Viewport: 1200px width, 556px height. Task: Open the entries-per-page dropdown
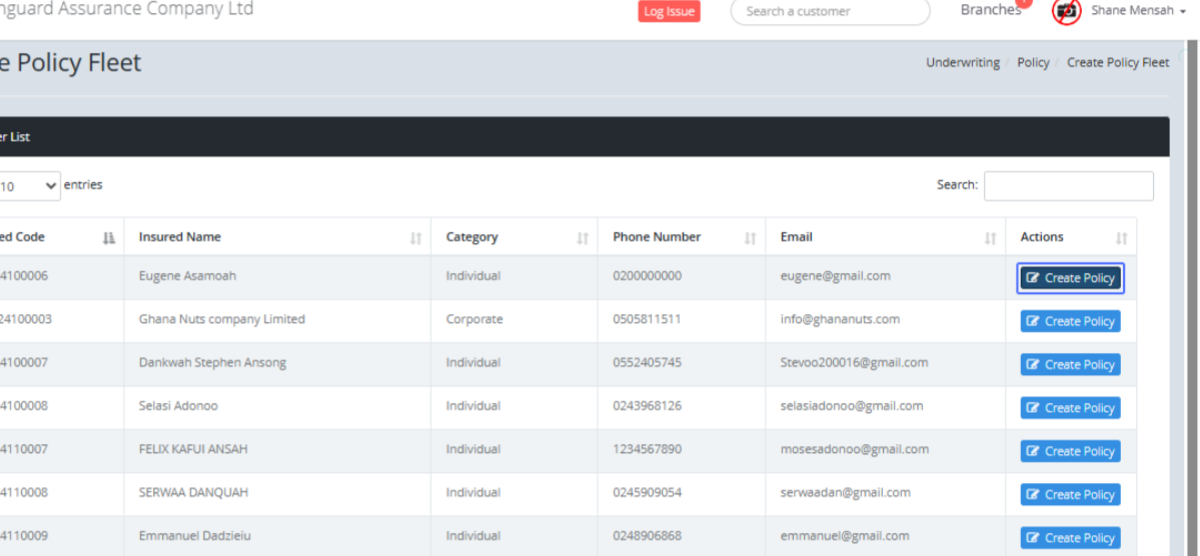(28, 186)
